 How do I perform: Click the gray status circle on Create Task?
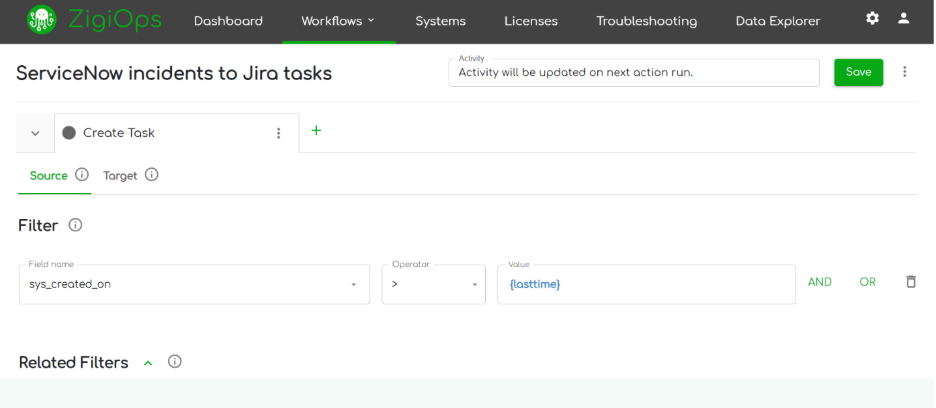point(69,133)
